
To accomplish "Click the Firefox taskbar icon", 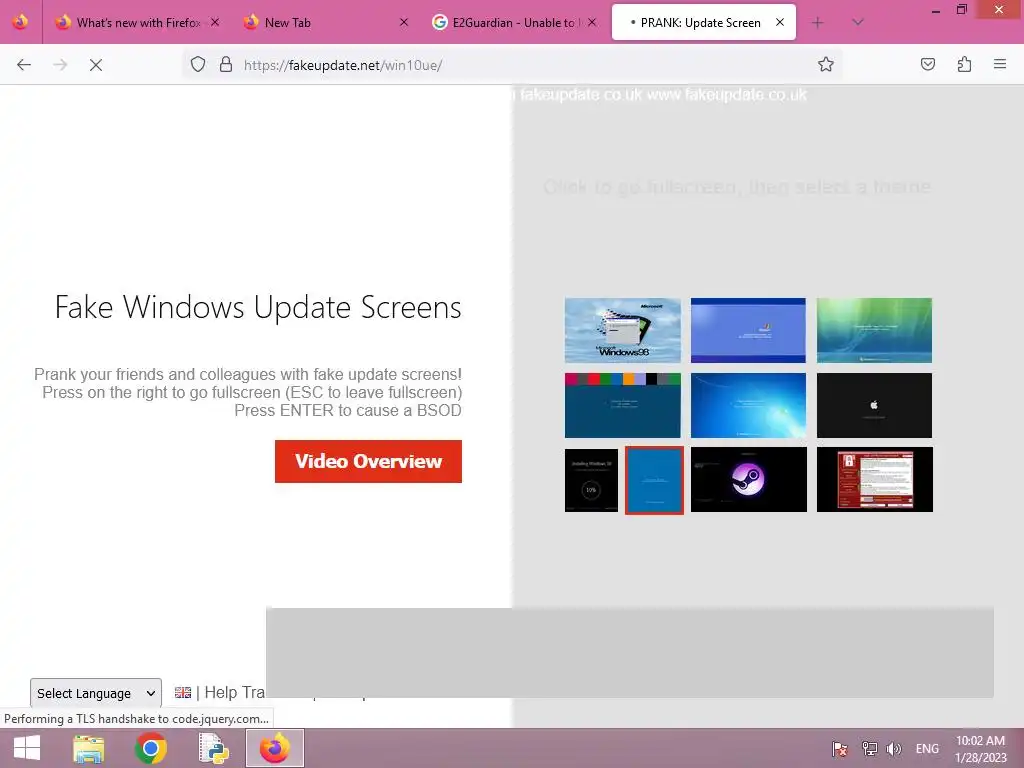I will pos(275,748).
